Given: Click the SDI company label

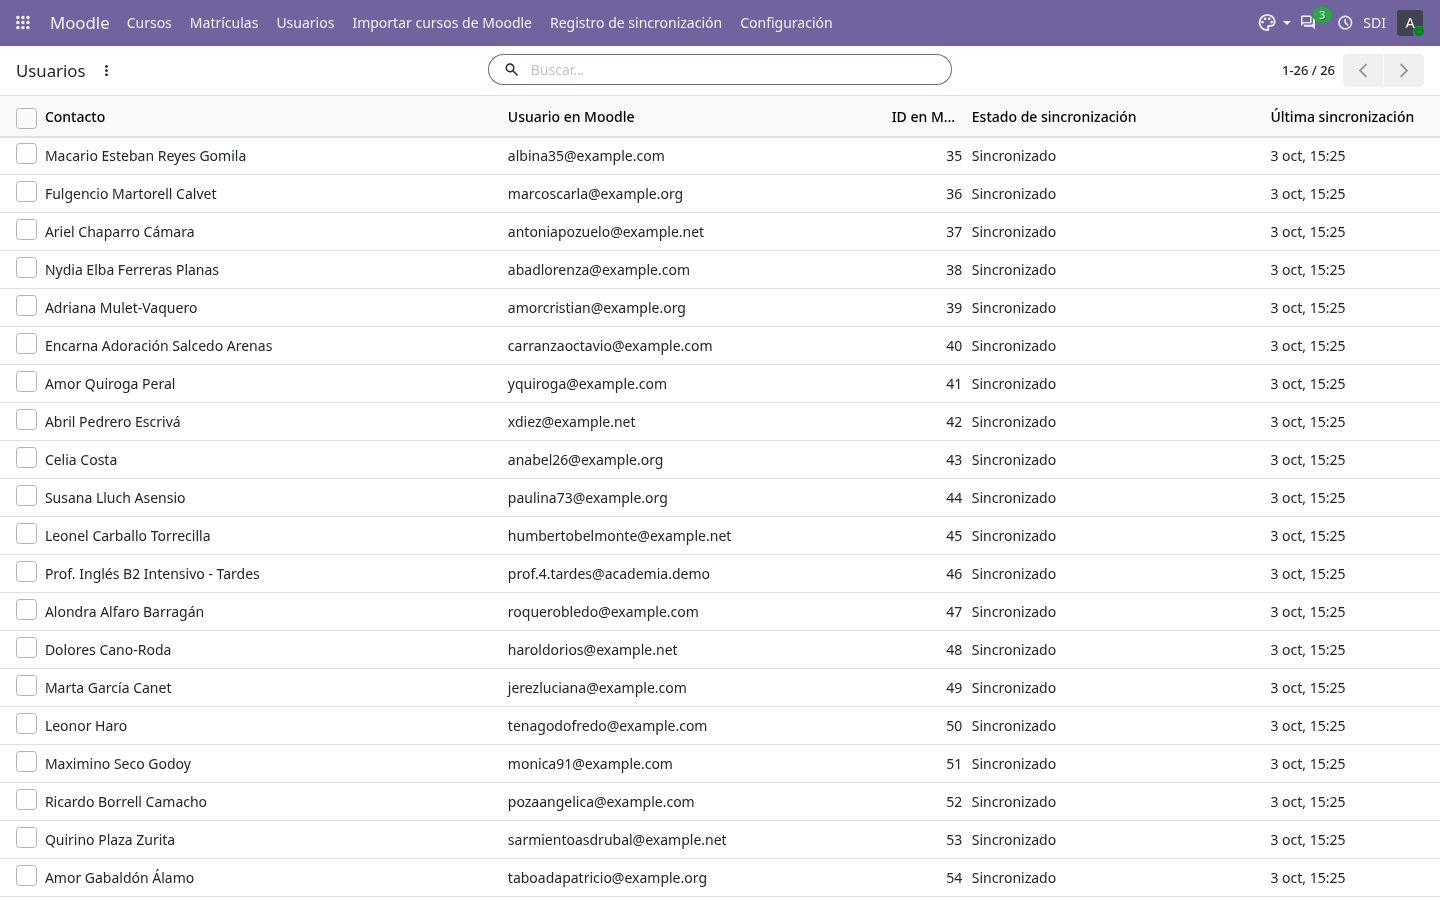Looking at the screenshot, I should (1374, 22).
